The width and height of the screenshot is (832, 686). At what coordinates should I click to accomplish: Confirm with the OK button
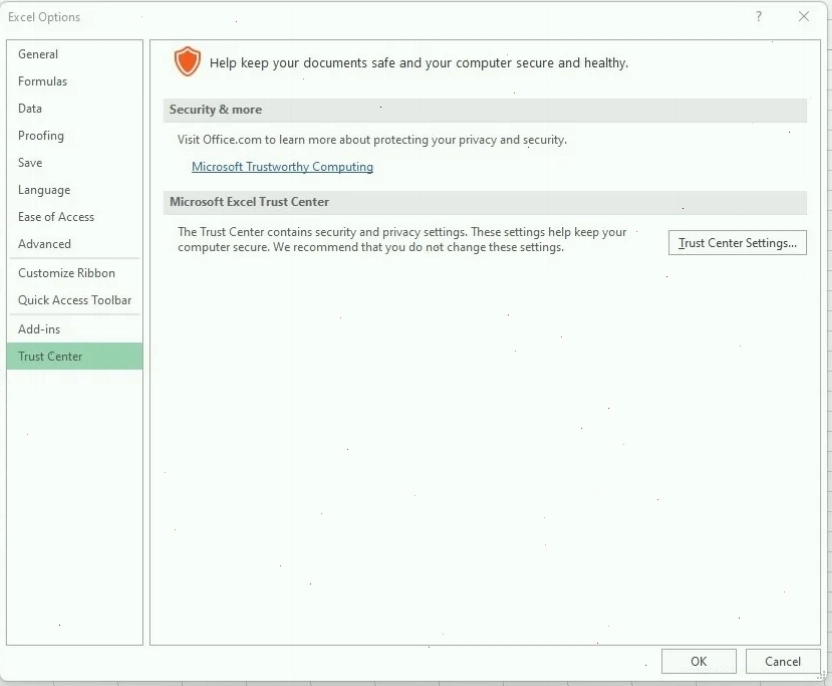pyautogui.click(x=698, y=661)
